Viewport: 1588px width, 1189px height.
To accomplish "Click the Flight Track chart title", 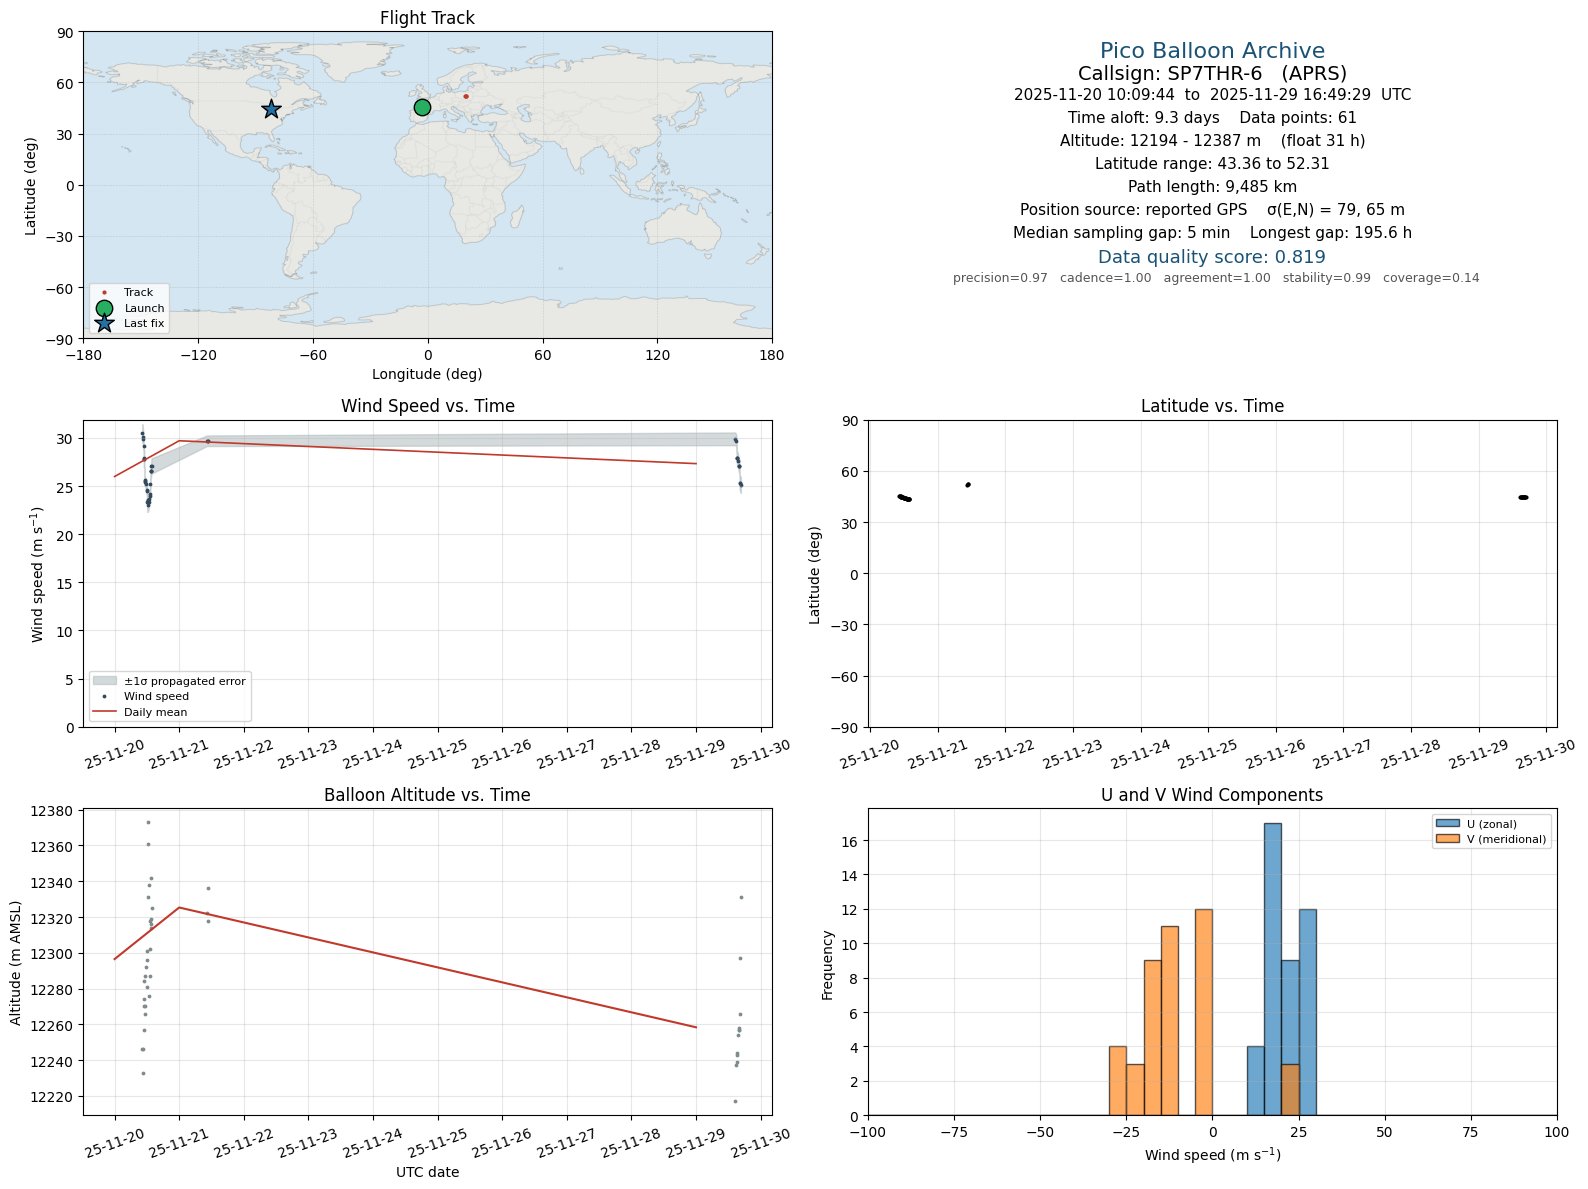I will click(x=427, y=18).
